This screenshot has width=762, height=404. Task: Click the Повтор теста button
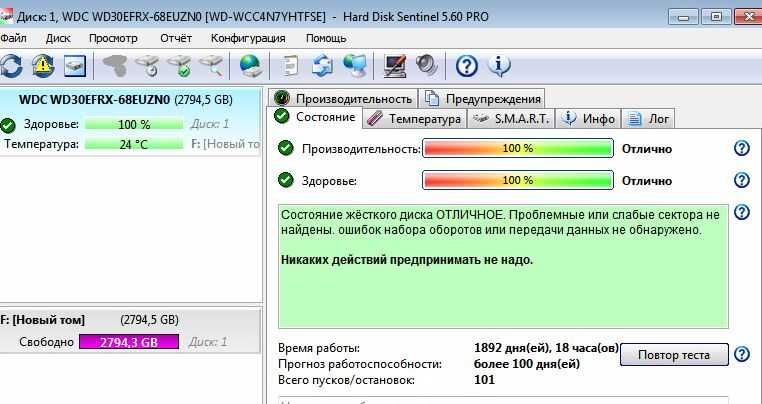(x=674, y=355)
